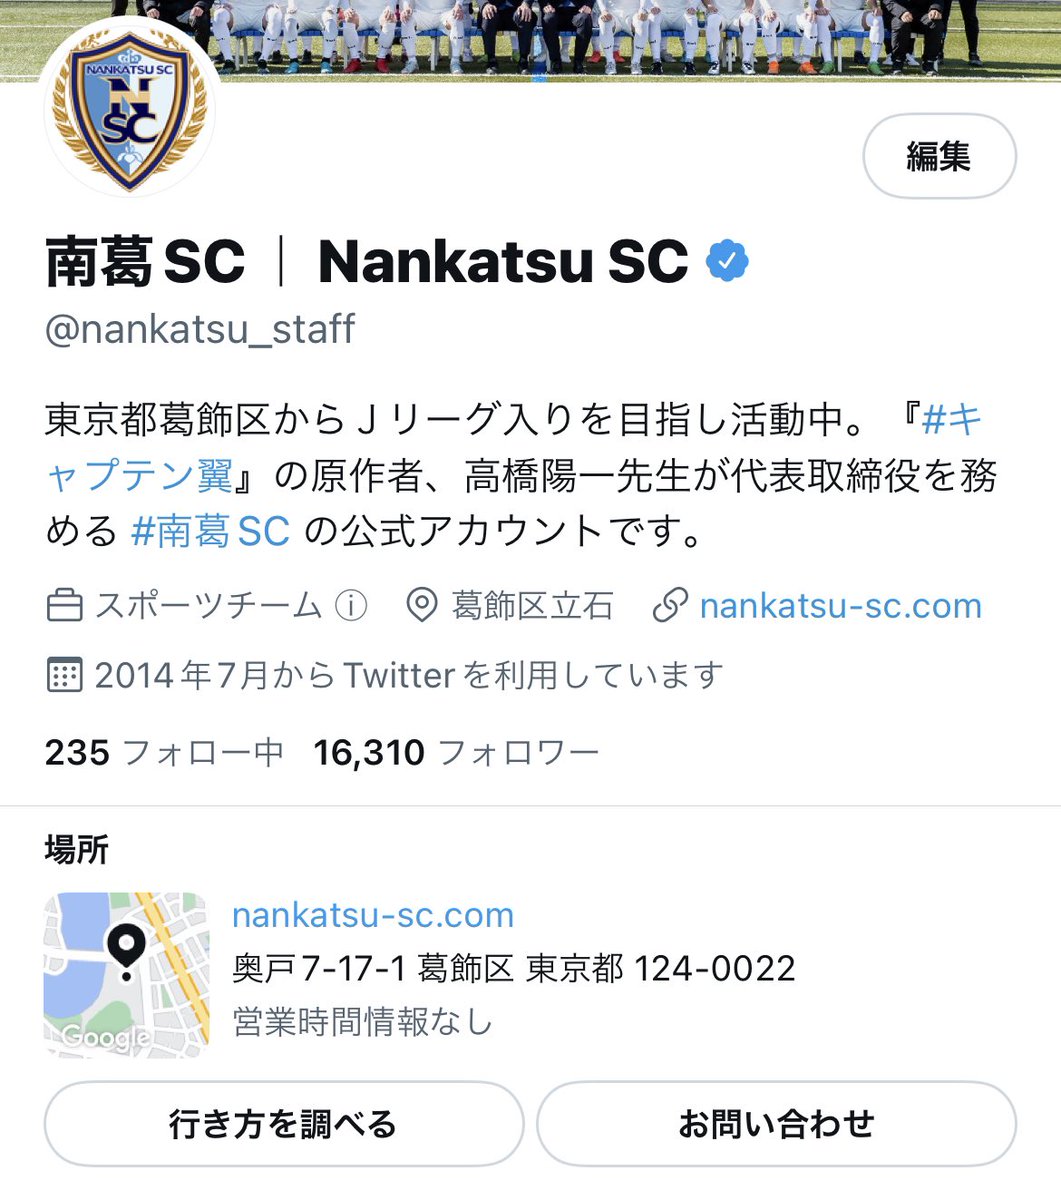Tap the briefcase category icon
The image size is (1061, 1200).
[x=65, y=605]
